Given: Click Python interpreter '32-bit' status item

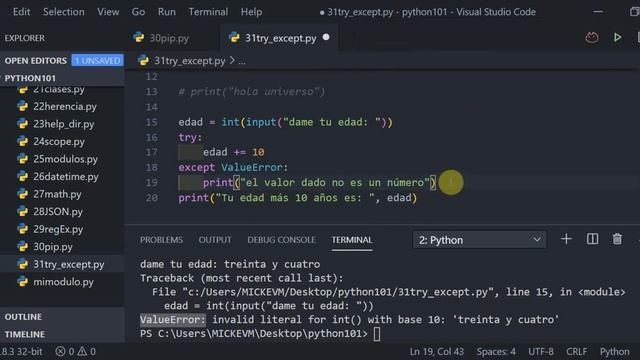Looking at the screenshot, I should point(21,351).
